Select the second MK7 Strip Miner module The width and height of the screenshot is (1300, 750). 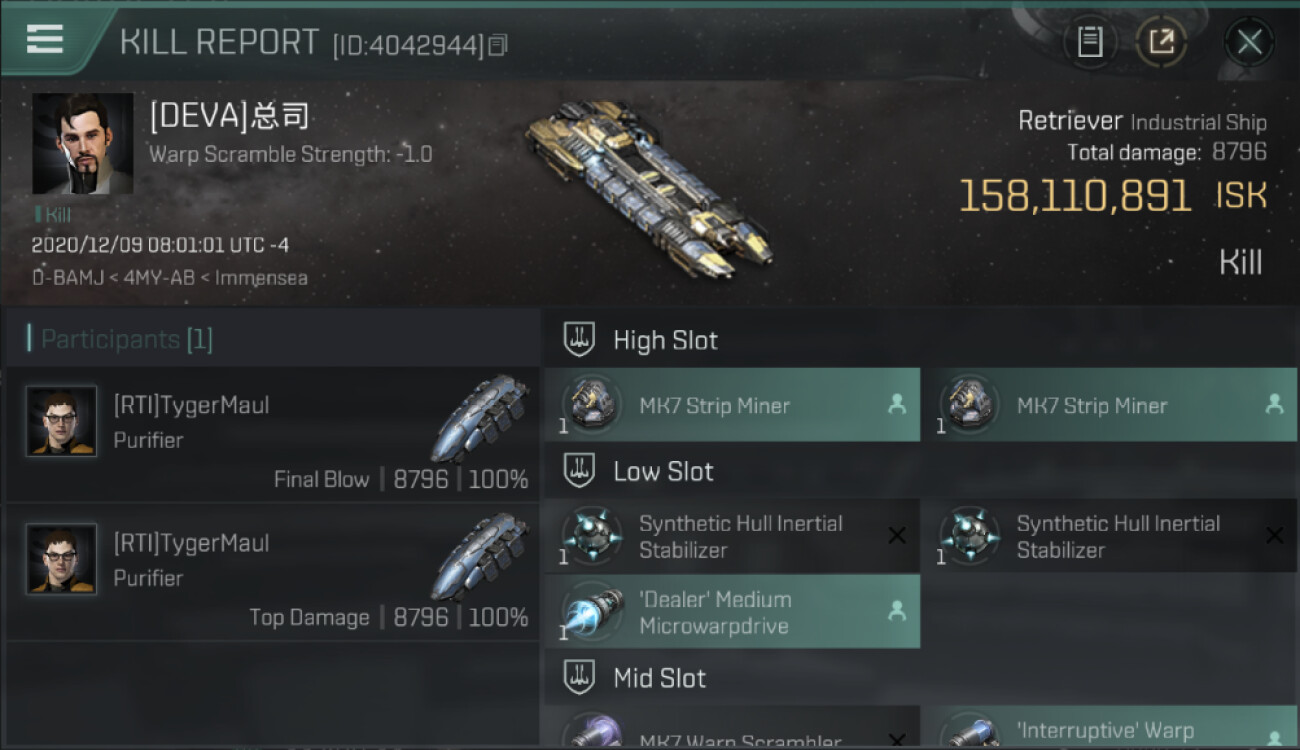tap(1109, 404)
